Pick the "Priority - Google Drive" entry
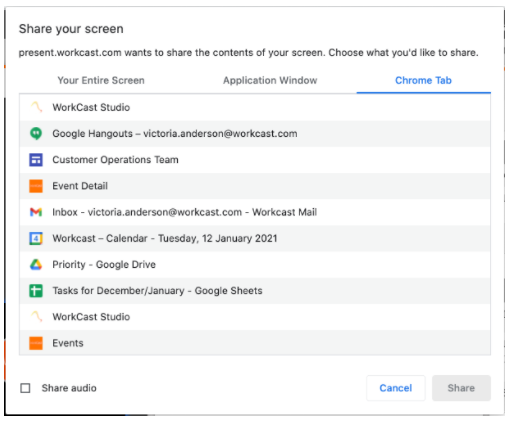 pyautogui.click(x=255, y=265)
